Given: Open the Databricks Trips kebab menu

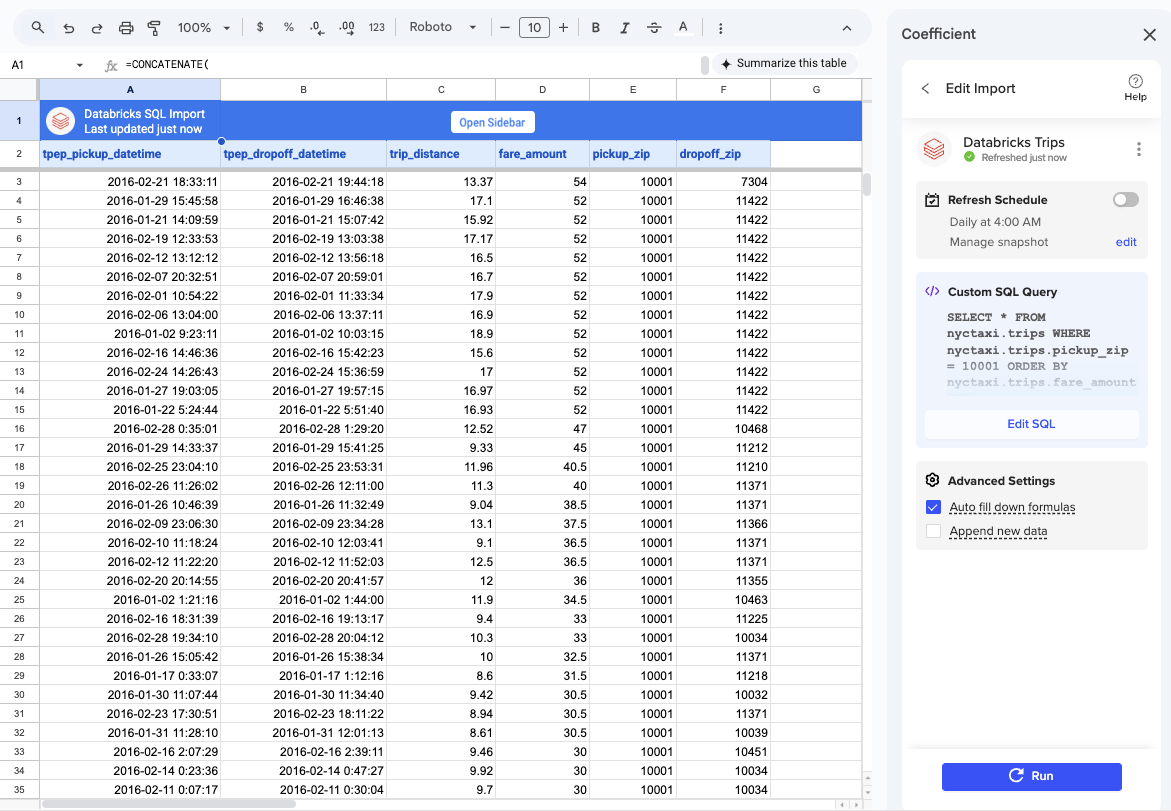Looking at the screenshot, I should point(1139,149).
